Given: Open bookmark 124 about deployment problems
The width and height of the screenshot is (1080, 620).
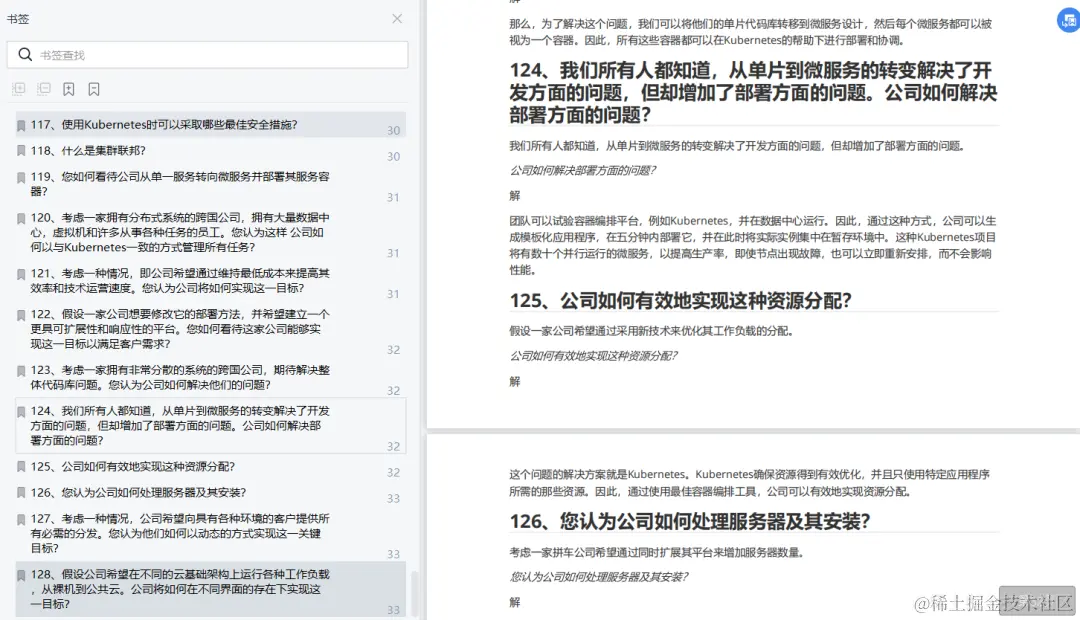Looking at the screenshot, I should pyautogui.click(x=210, y=426).
